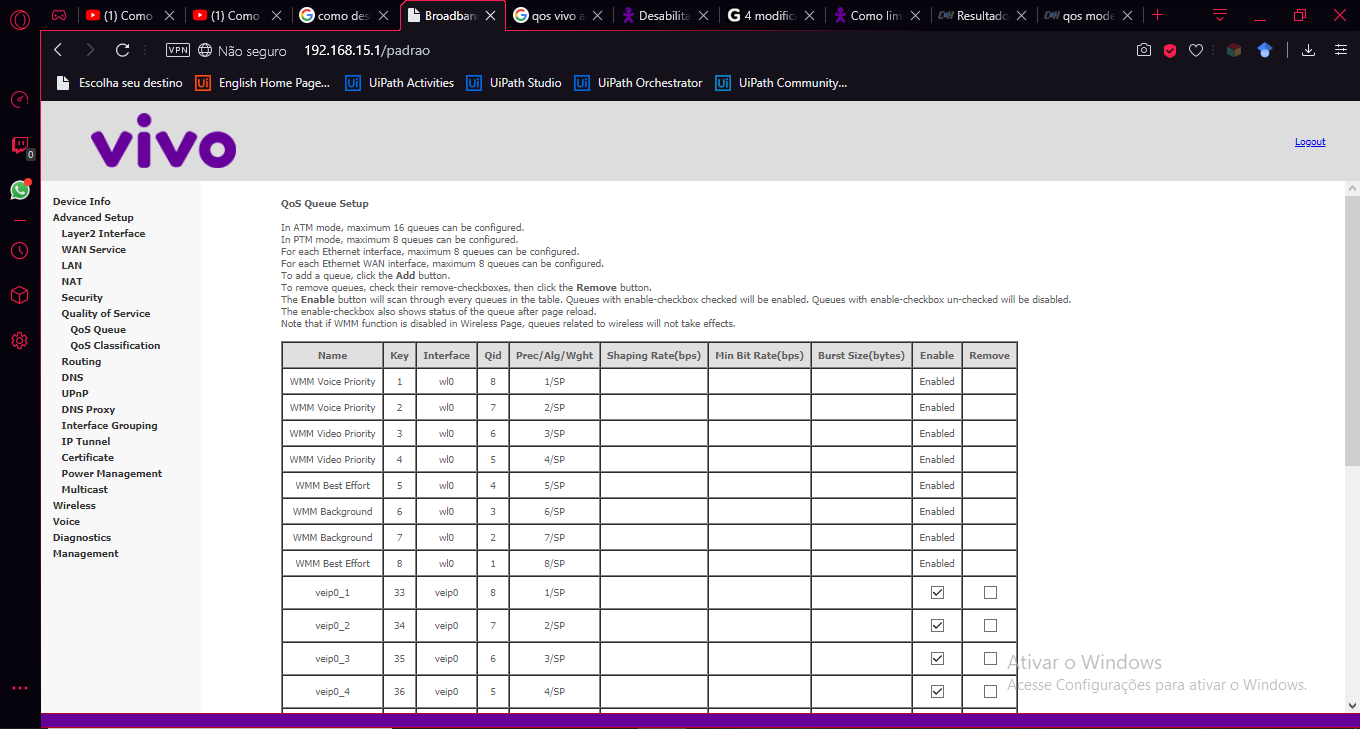Toggle the VPN badge in address bar
Screen dimensions: 1360x729
(x=178, y=50)
